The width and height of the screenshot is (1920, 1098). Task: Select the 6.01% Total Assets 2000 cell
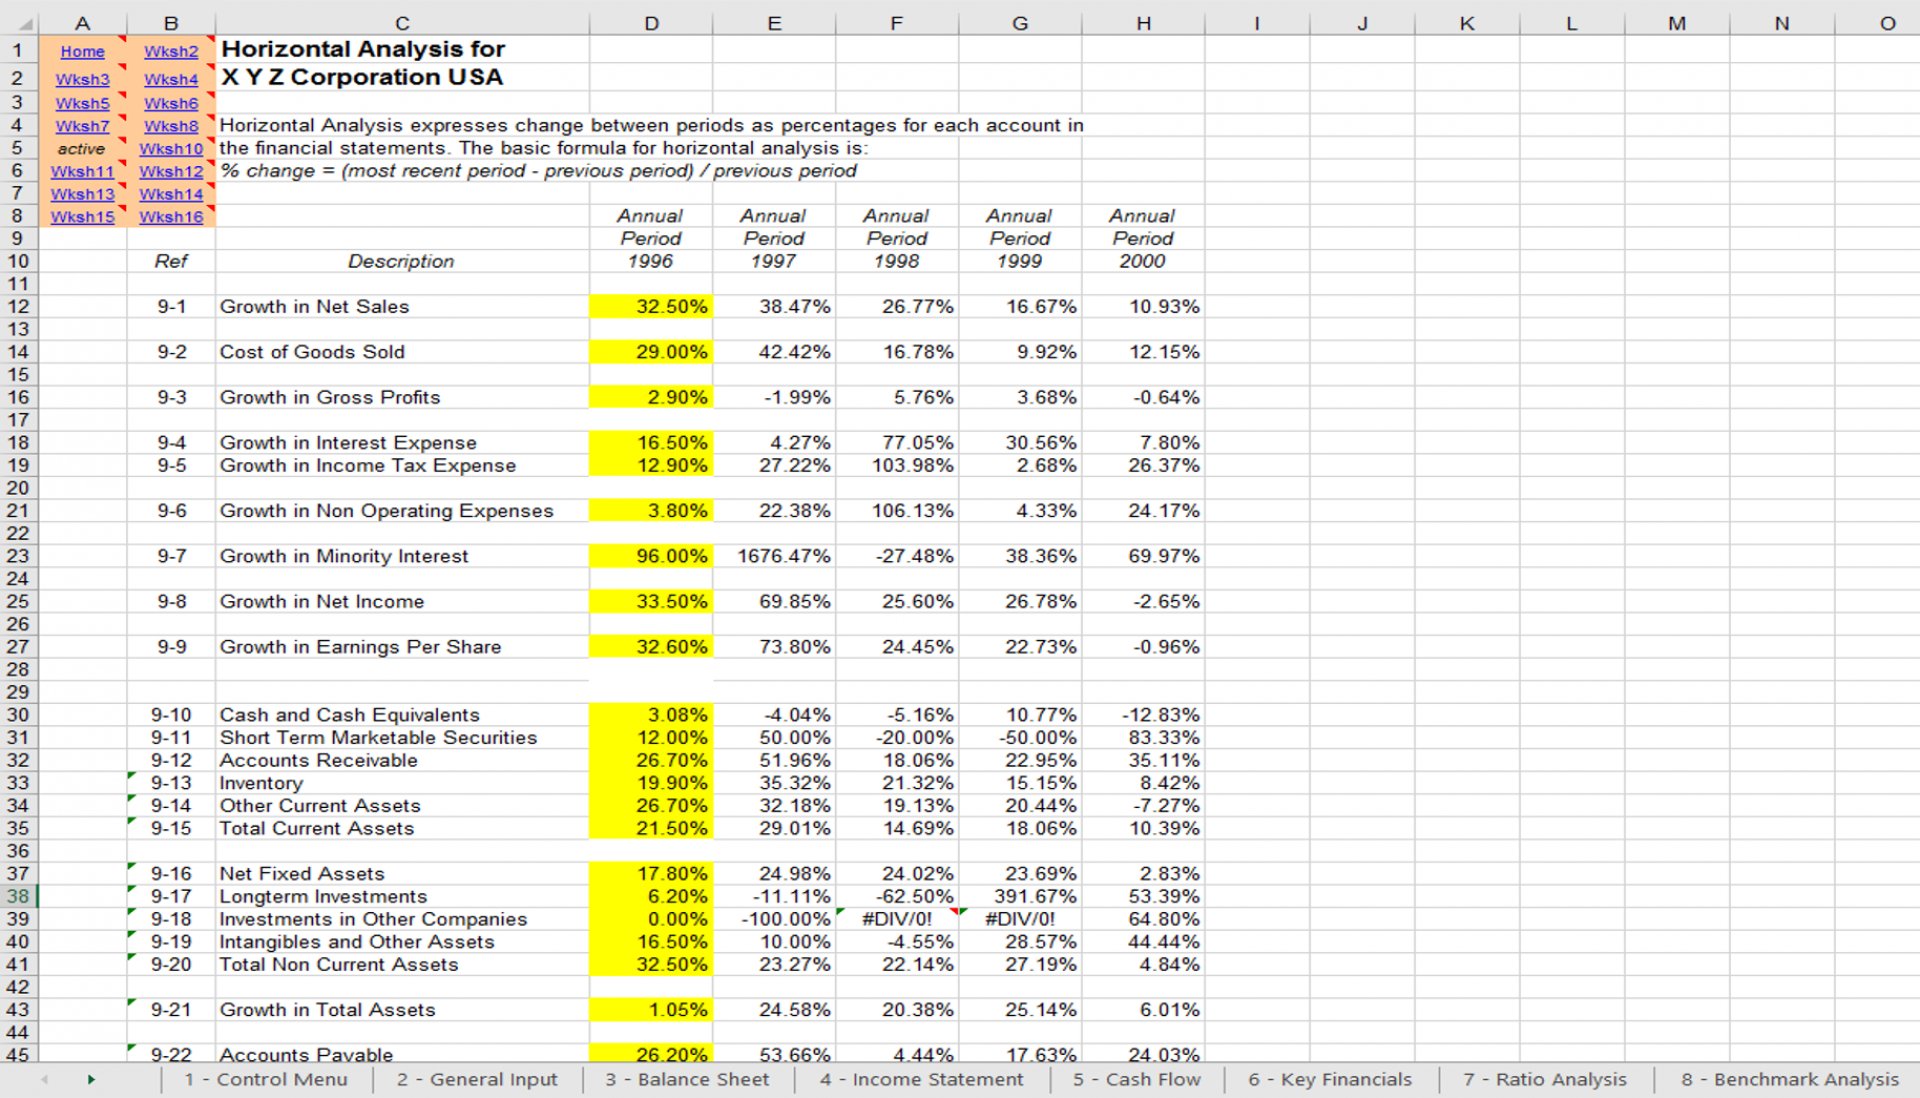point(1143,1010)
